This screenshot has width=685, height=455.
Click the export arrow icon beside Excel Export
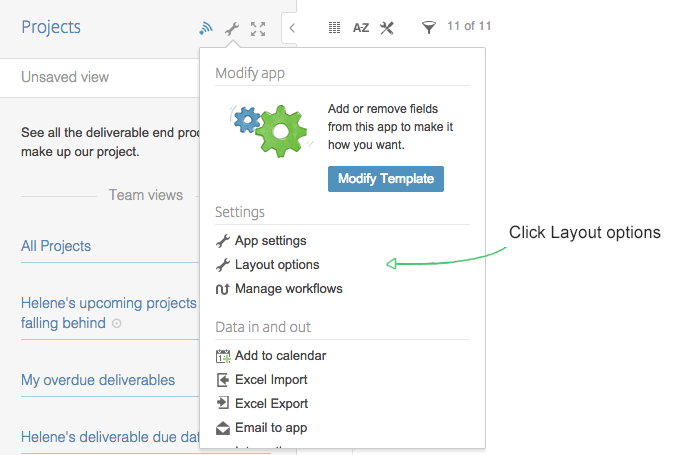click(x=223, y=403)
